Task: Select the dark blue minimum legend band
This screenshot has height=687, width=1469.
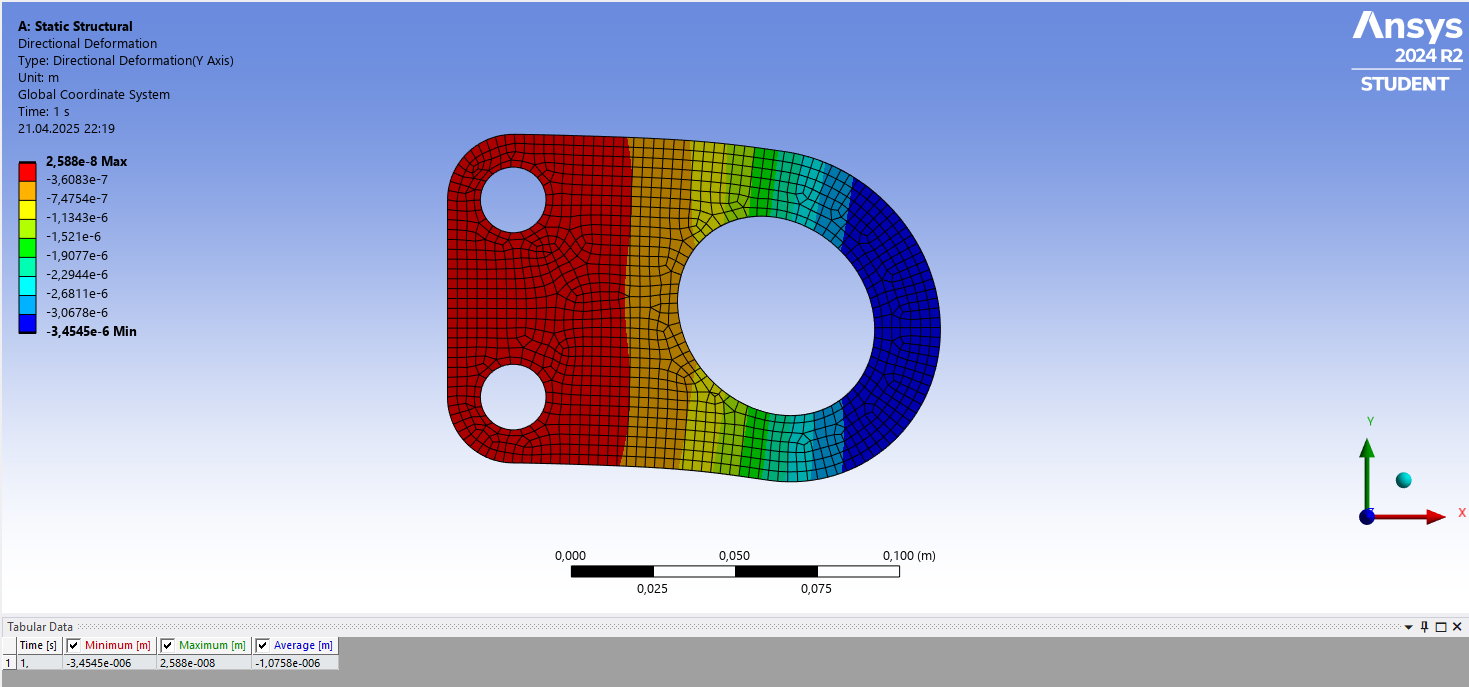Action: tap(28, 323)
